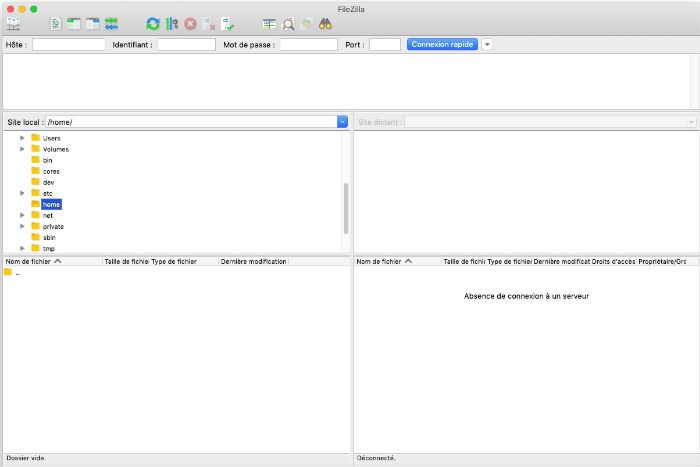Click the reconnect to last server icon

click(228, 24)
